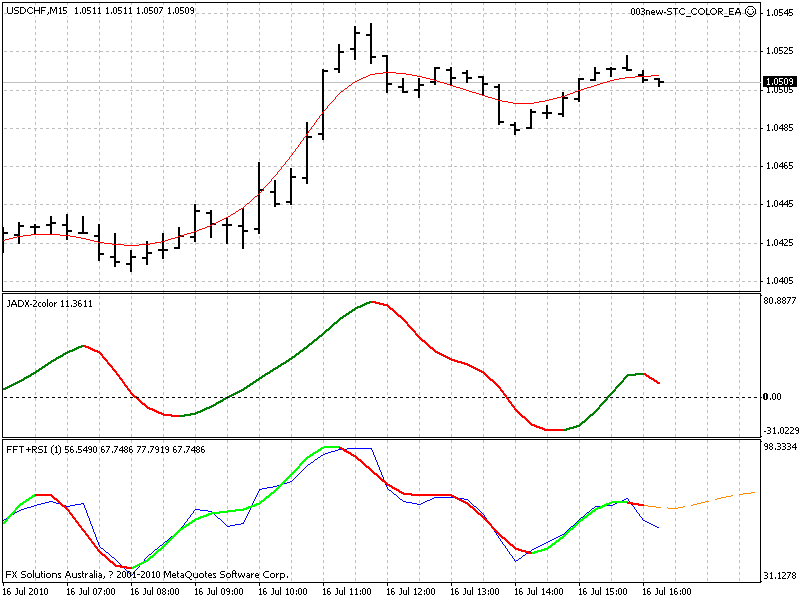Click the 31.1278 FFT+RSI scale minimum

pos(780,576)
